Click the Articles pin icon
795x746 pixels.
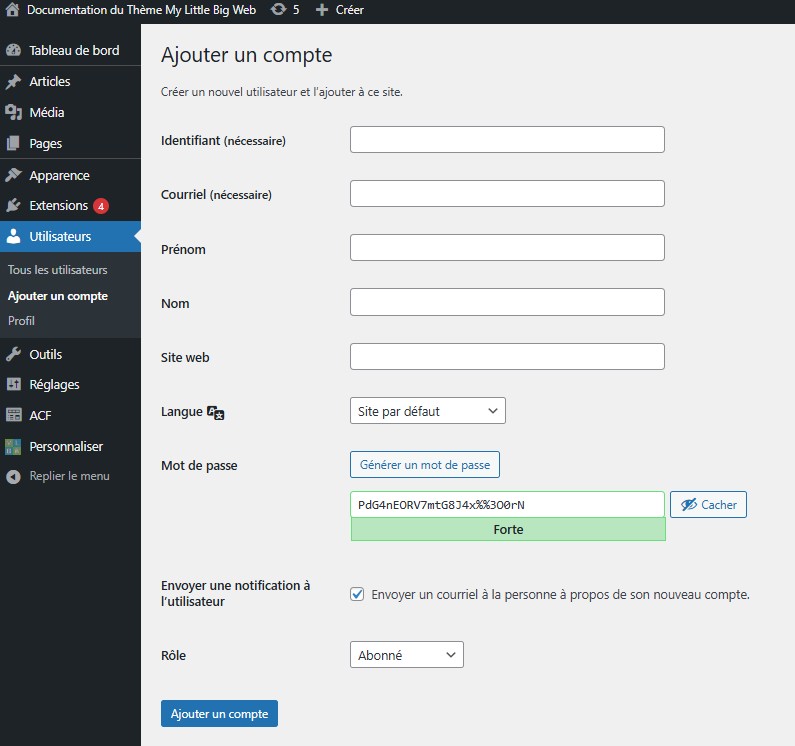13,82
